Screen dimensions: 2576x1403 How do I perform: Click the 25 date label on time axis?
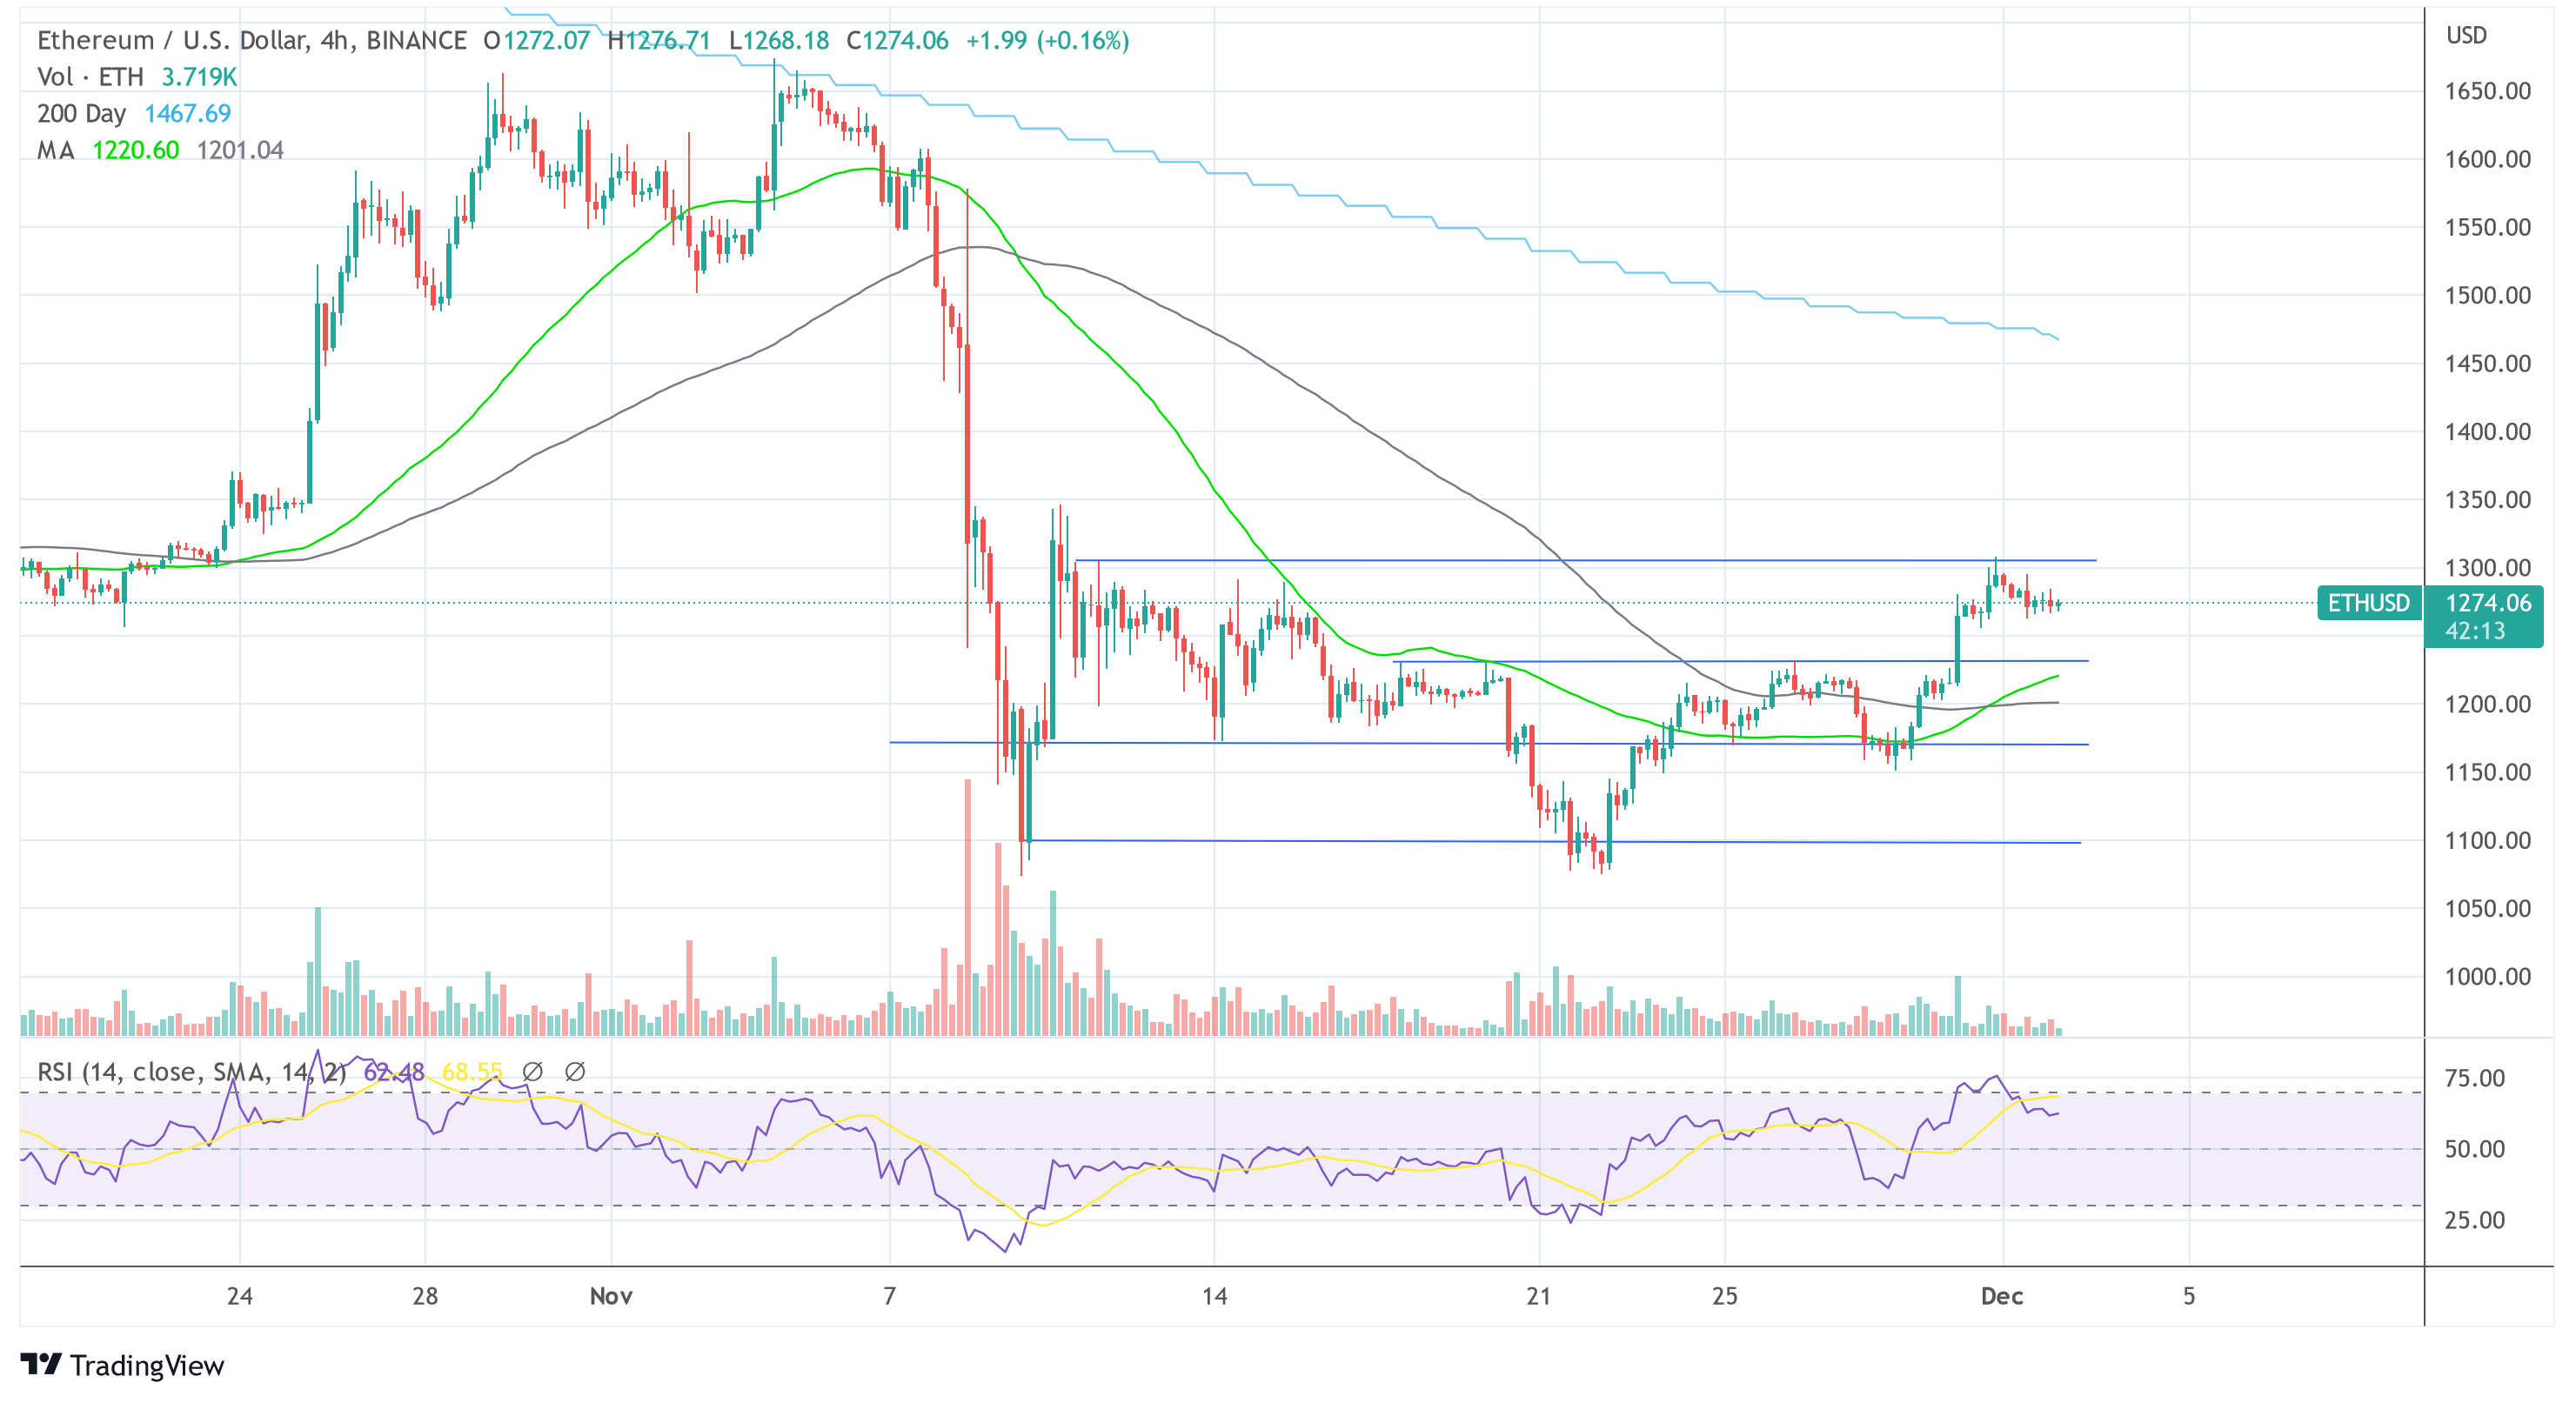tap(1724, 1296)
